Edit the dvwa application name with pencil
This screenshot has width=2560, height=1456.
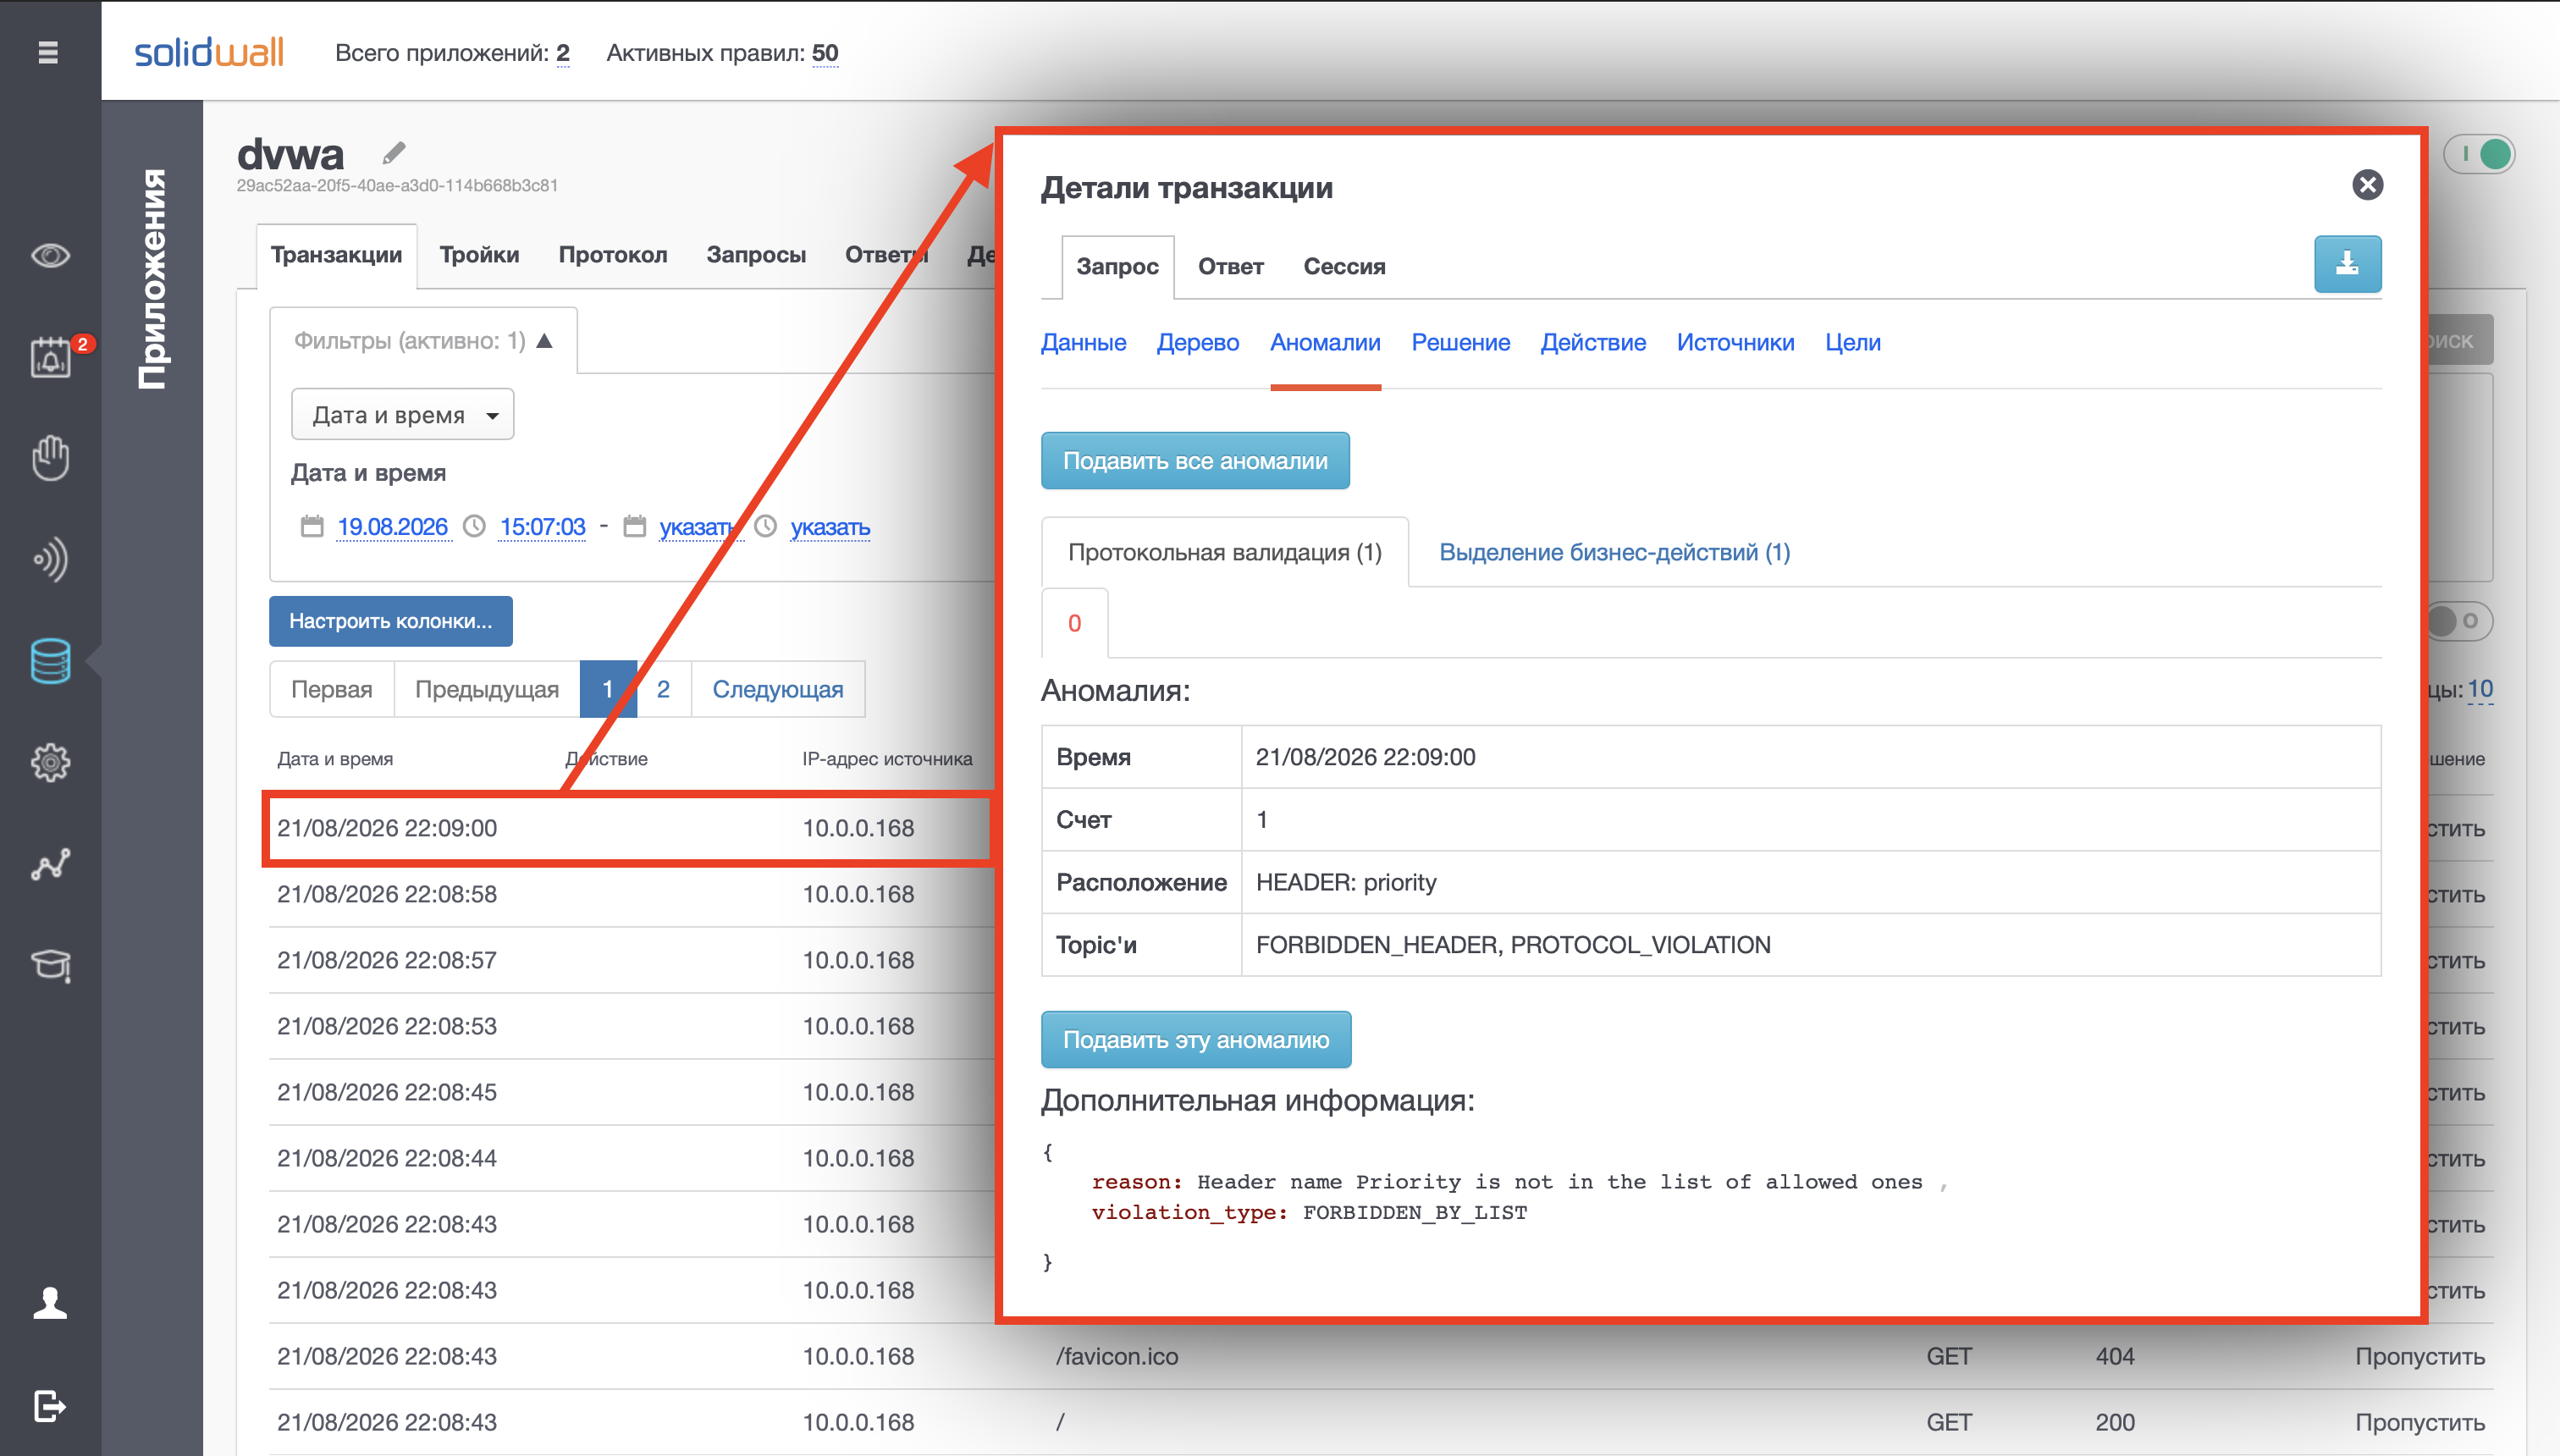pyautogui.click(x=394, y=153)
